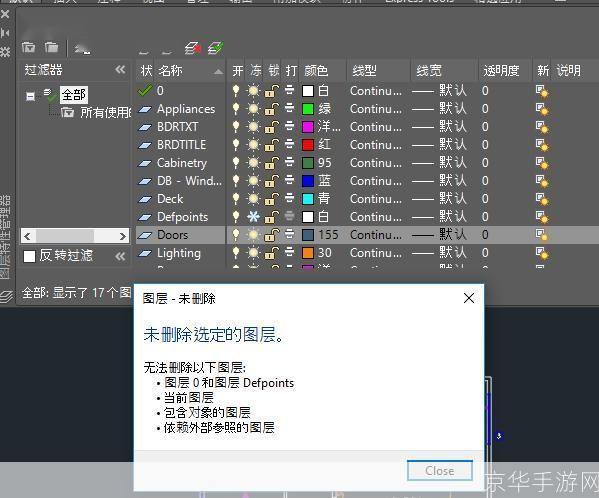Toggle freeze sun icon for Cabinetry layer
Viewport: 599px width, 498px height.
point(253,163)
